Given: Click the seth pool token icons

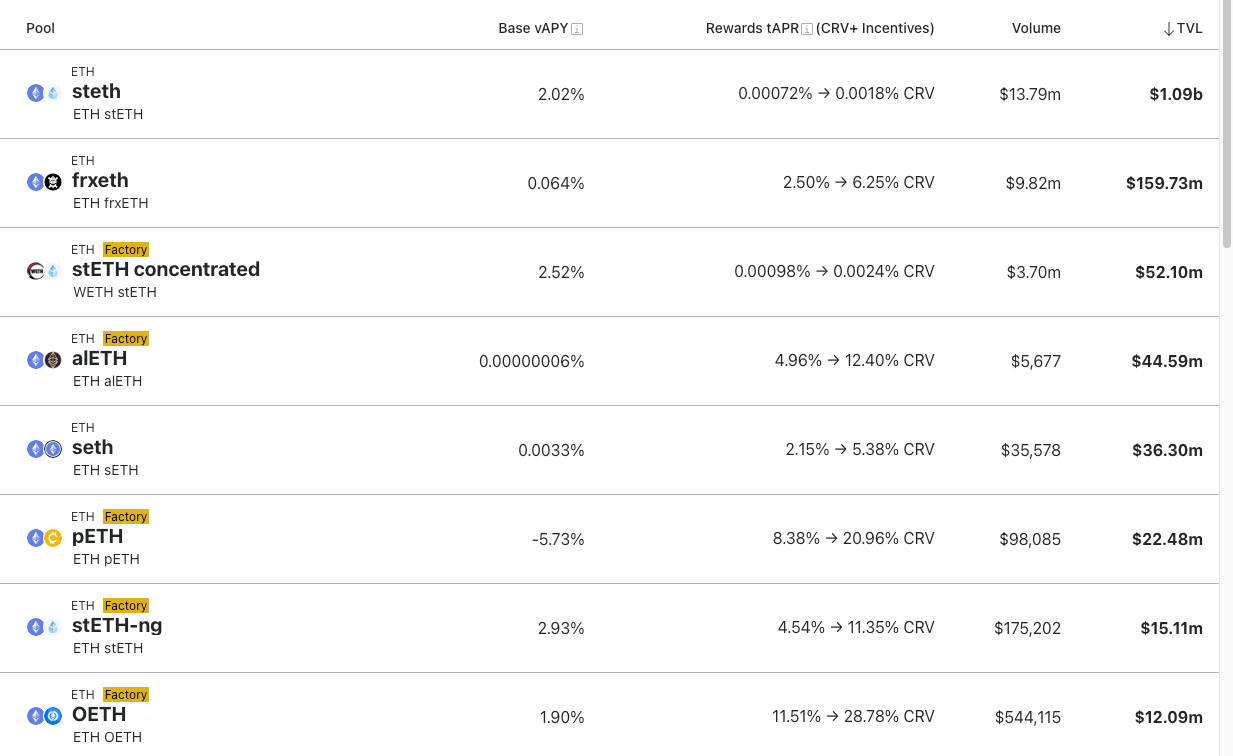Looking at the screenshot, I should coord(44,449).
